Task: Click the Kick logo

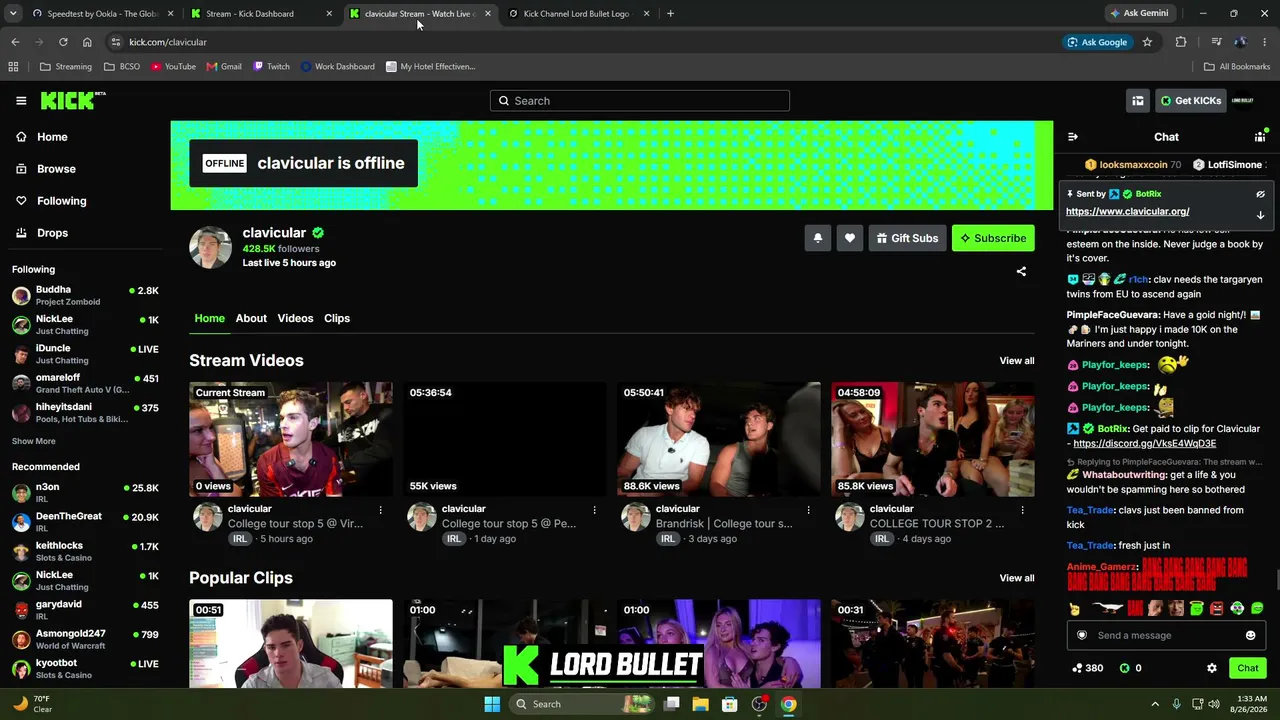Action: pos(73,100)
